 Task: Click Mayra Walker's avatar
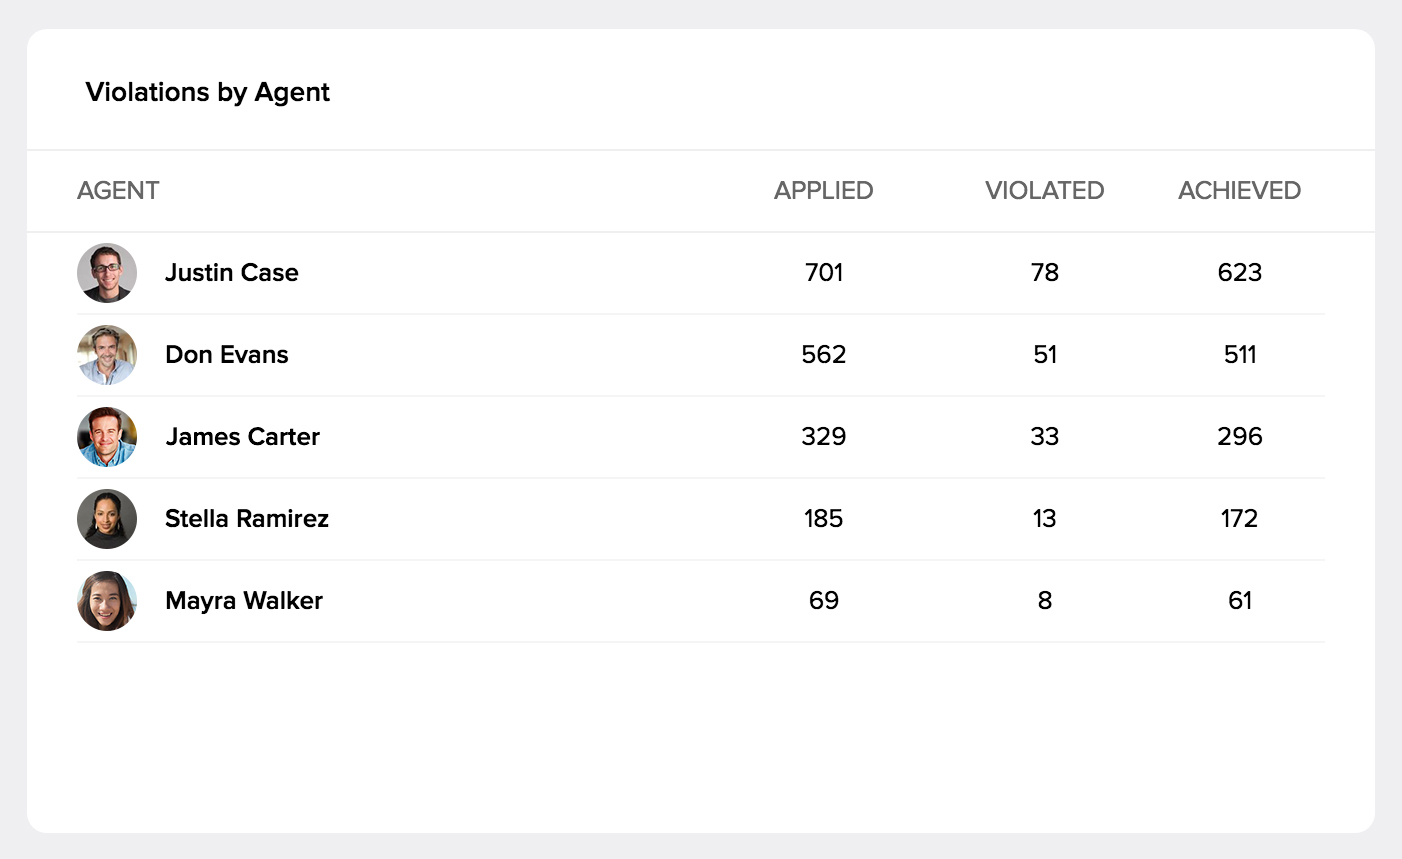tap(107, 601)
